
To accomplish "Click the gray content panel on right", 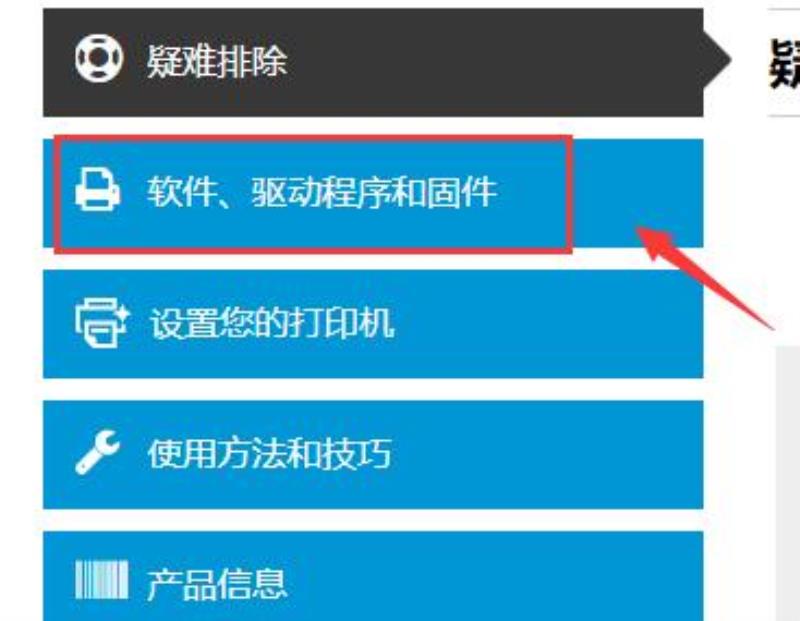I will 788,483.
